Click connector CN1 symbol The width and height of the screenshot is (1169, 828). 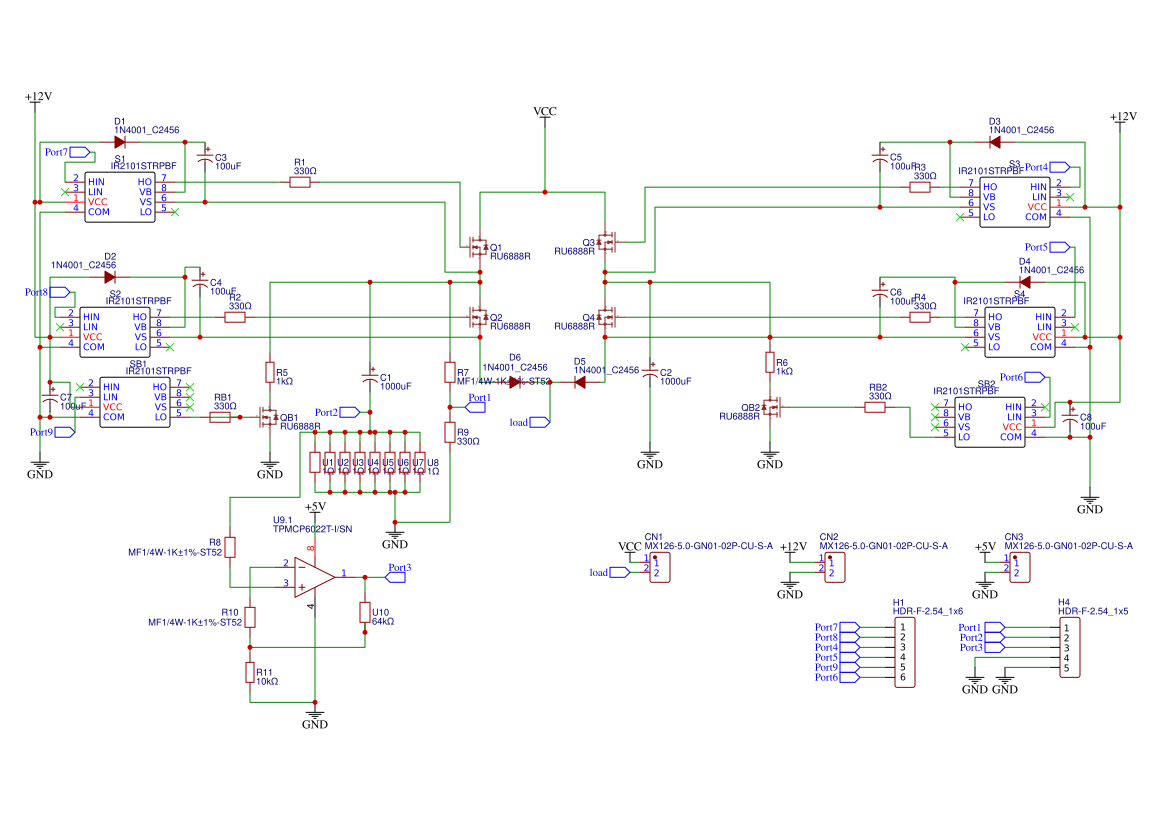660,567
